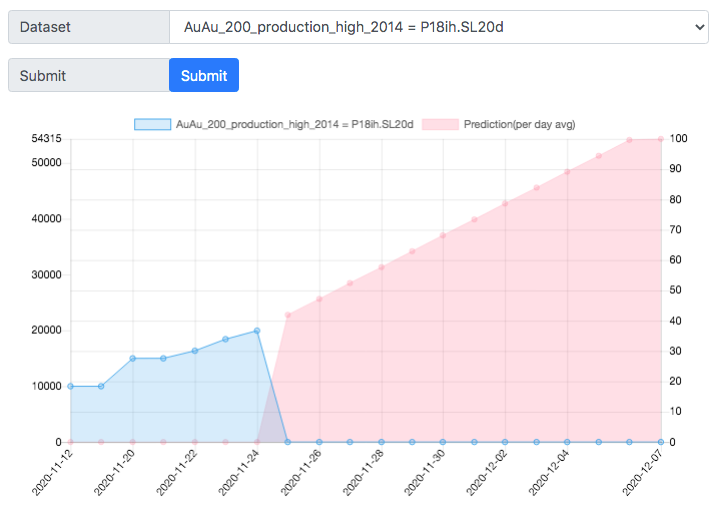Click the pink prediction point at 2020-12-02

coord(505,203)
